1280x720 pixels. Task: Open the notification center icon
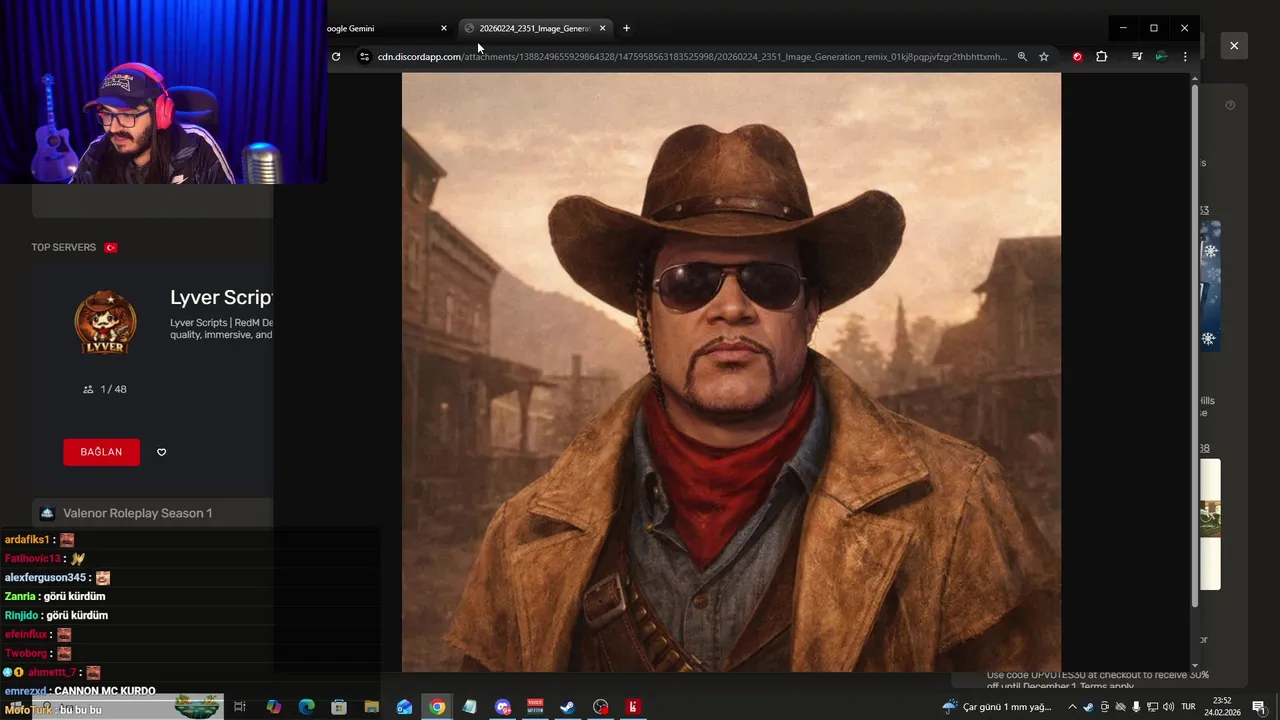(x=1259, y=707)
